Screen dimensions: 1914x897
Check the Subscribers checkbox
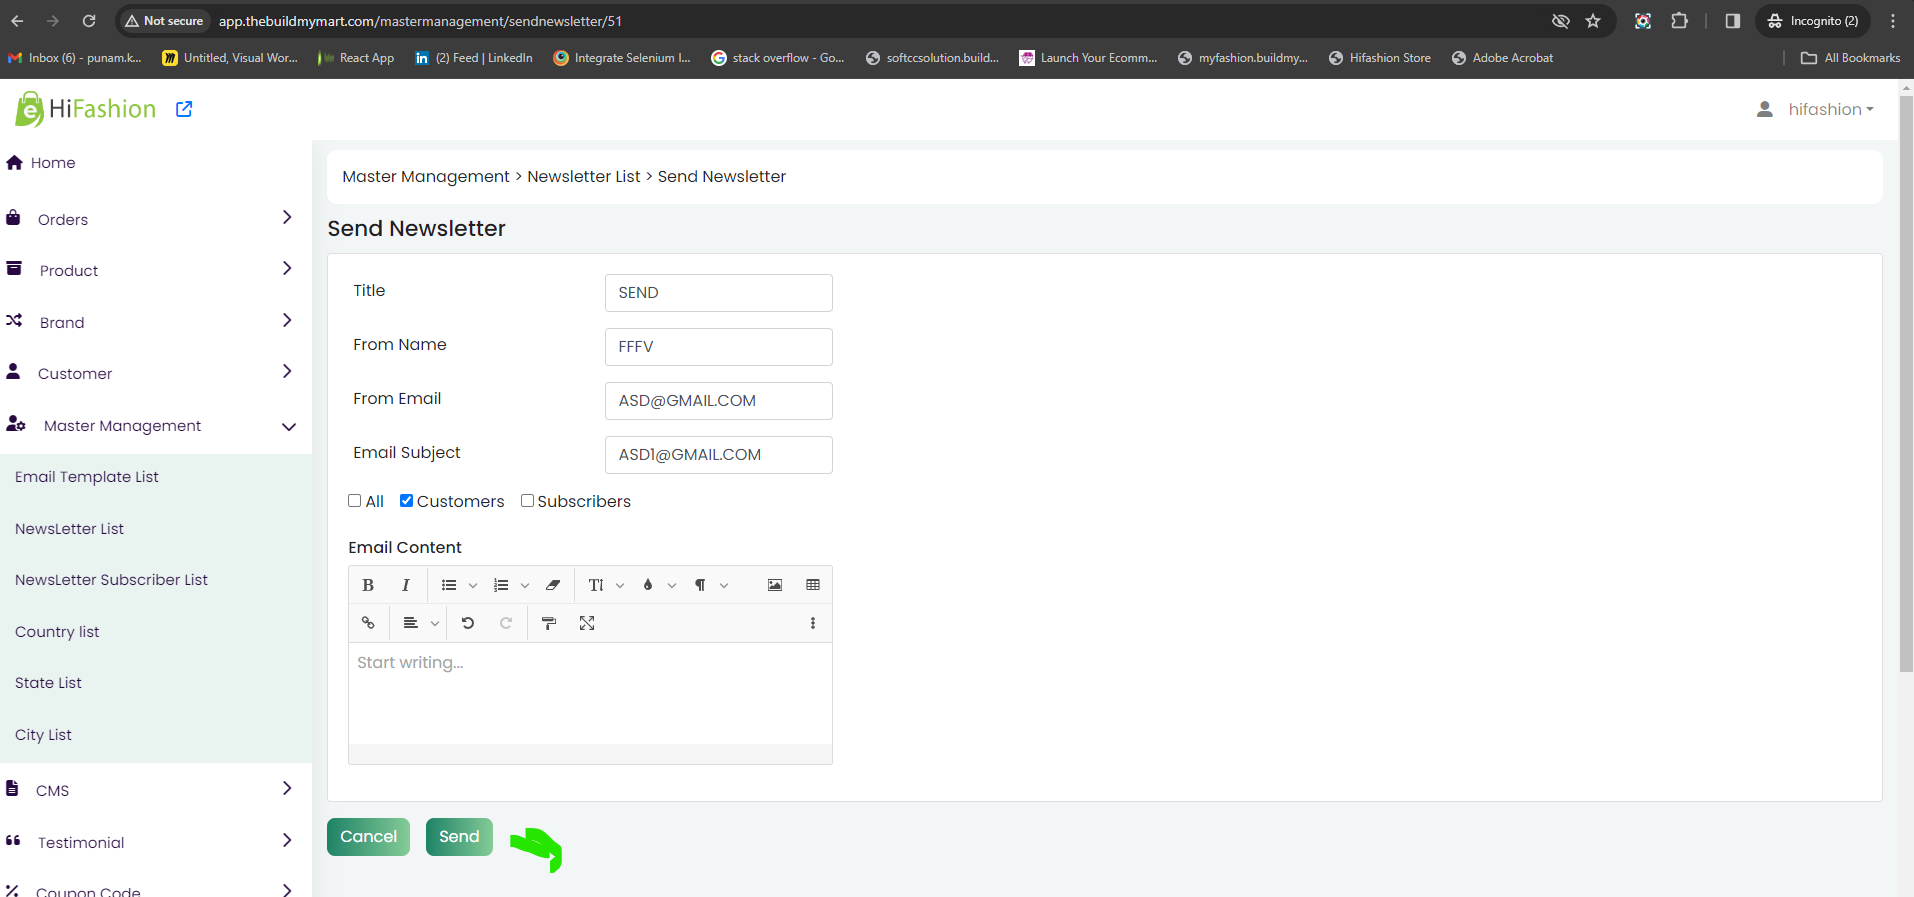click(x=527, y=501)
